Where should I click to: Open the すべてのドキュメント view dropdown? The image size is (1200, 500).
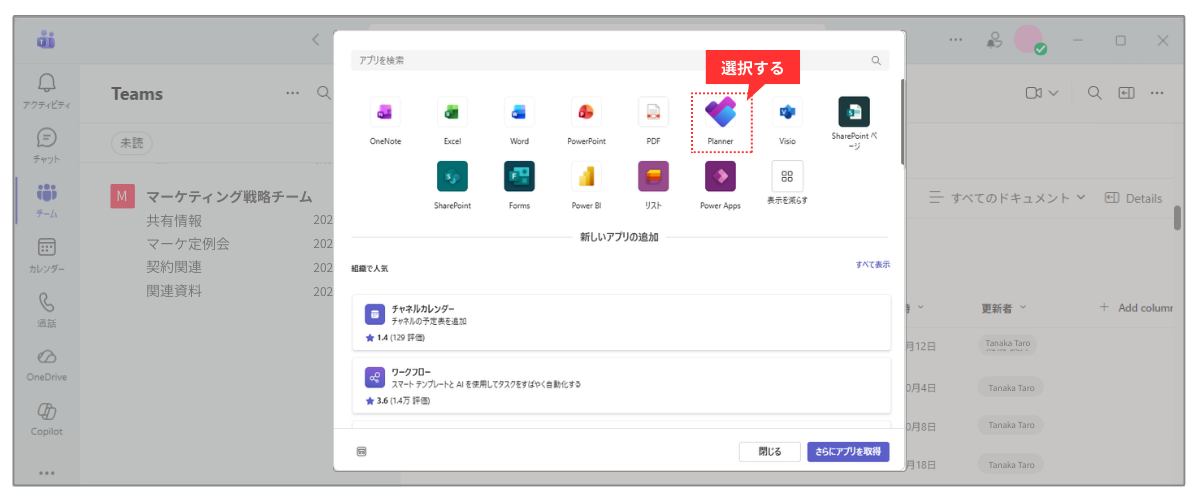tap(1007, 198)
